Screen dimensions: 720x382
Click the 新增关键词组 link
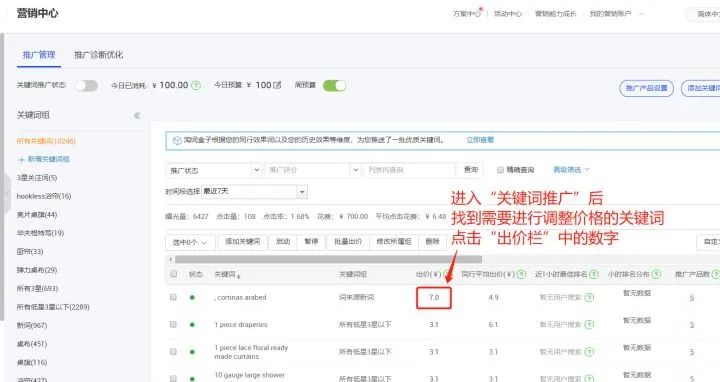(49, 159)
